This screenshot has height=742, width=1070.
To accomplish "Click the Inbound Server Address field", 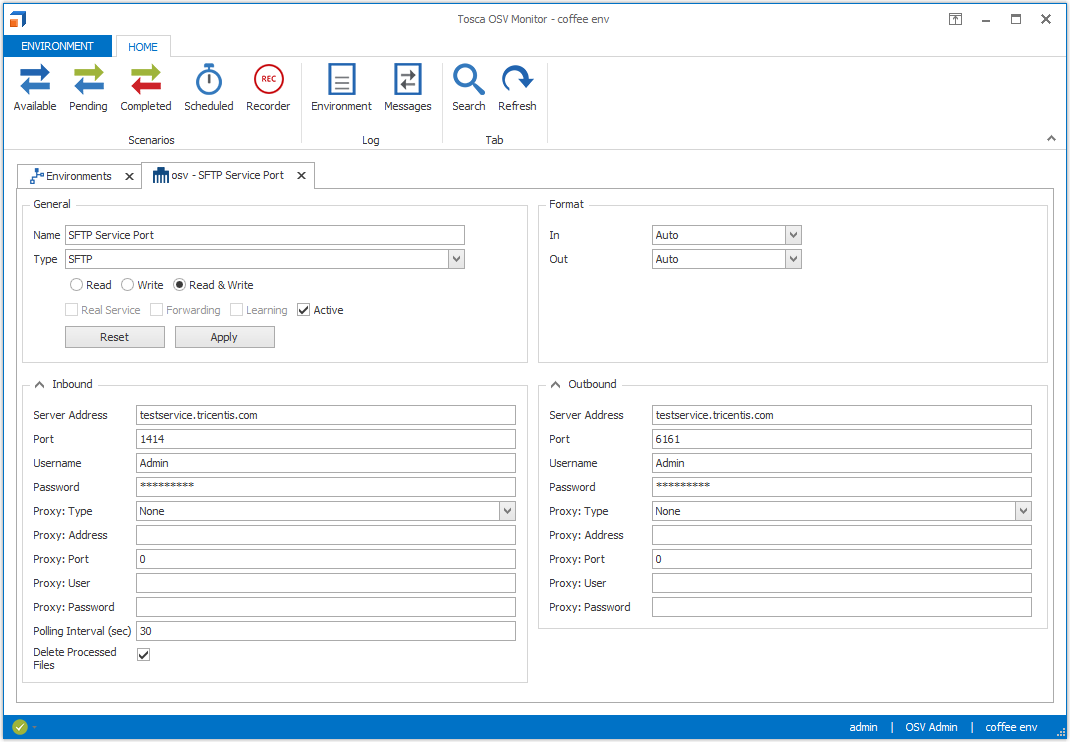I will point(325,415).
